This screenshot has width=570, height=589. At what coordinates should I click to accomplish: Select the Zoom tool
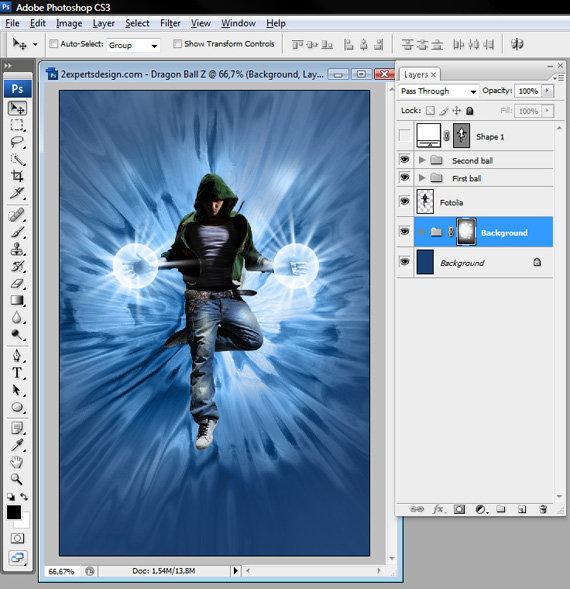(x=17, y=479)
